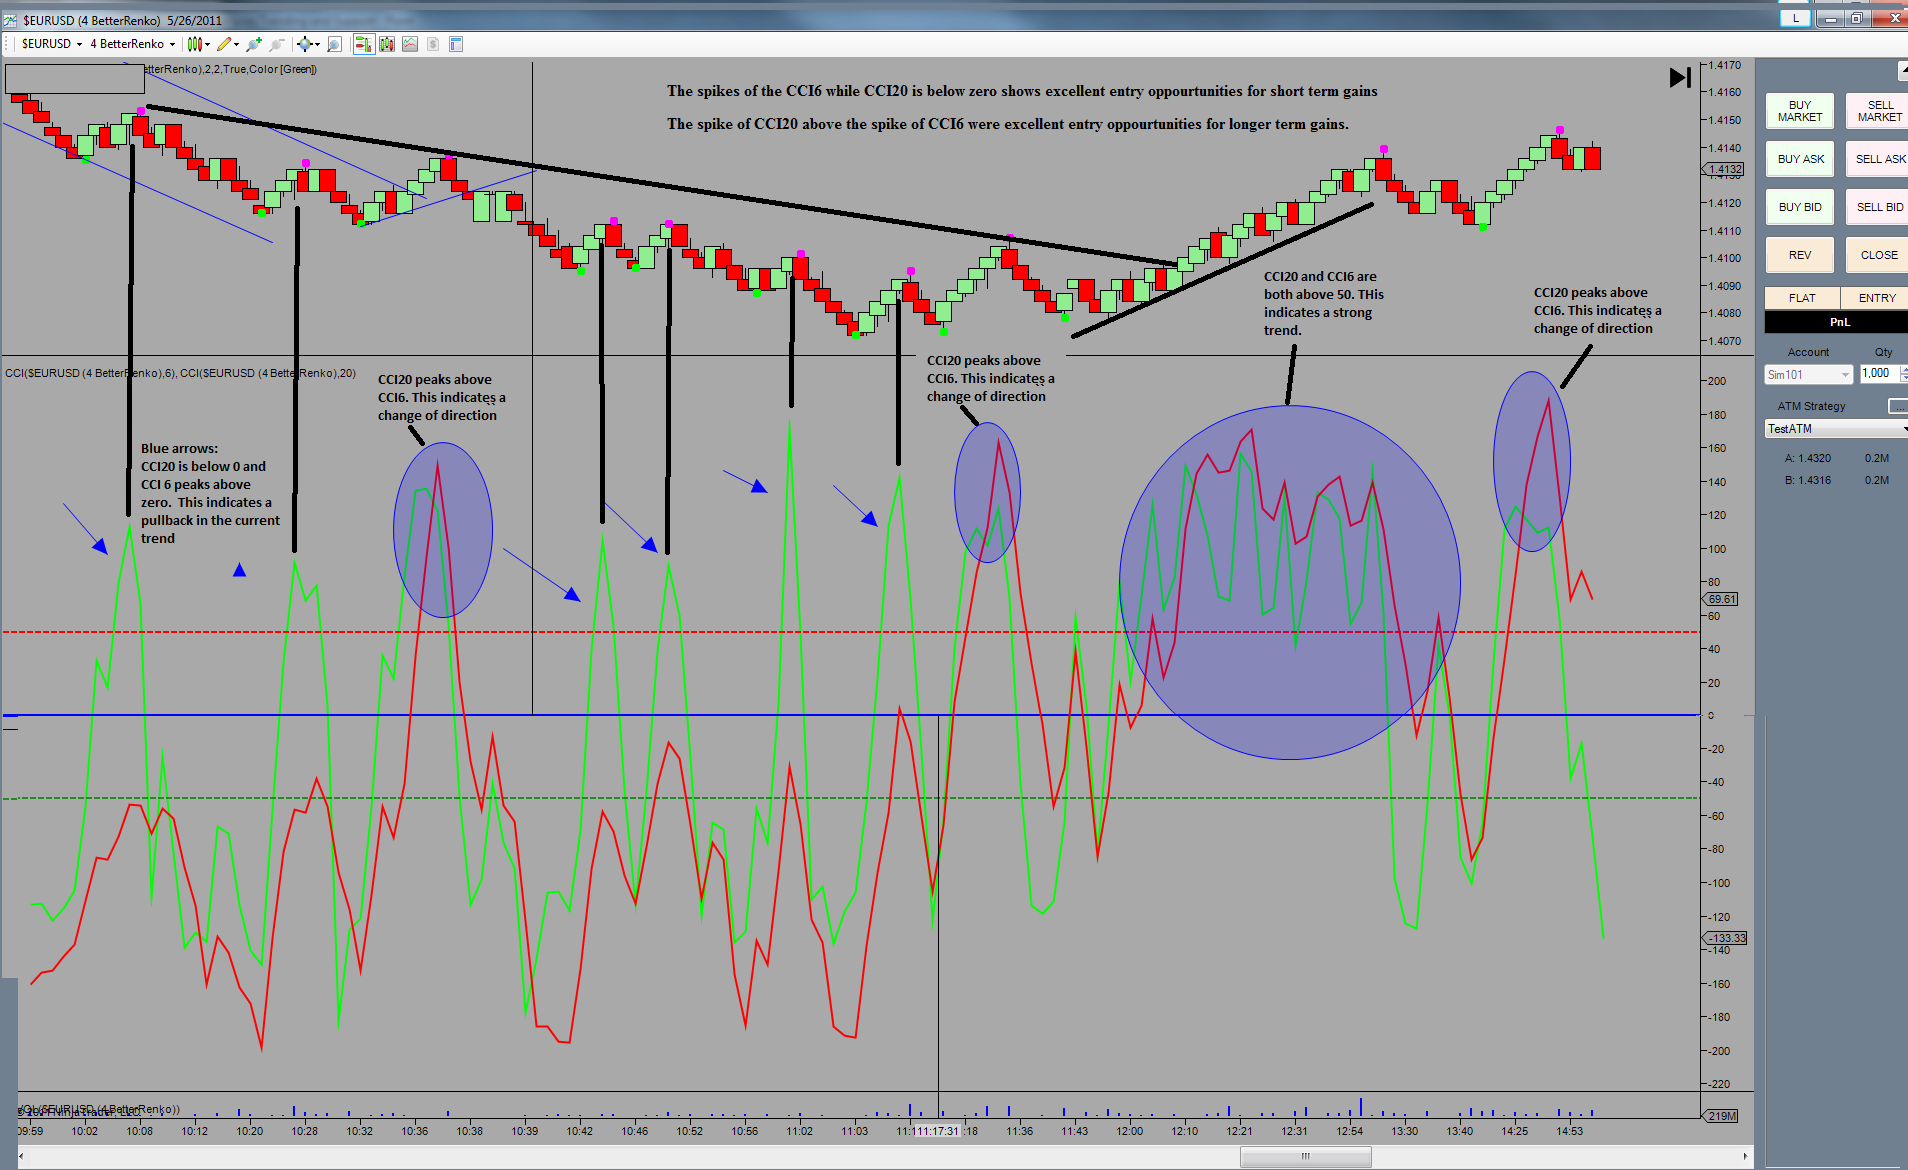
Task: Click the PnL display bar
Action: pos(1837,322)
